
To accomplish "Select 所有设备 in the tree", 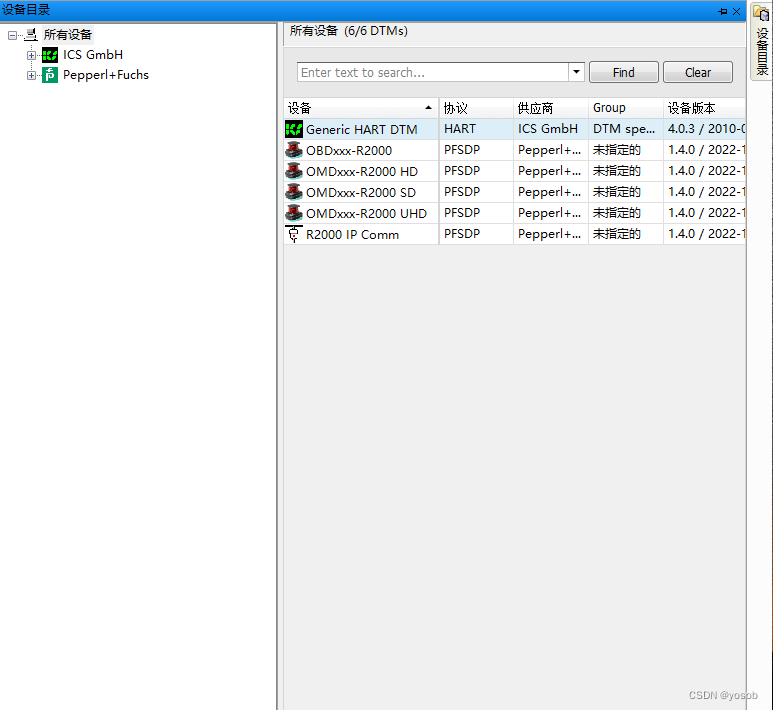I will [68, 35].
